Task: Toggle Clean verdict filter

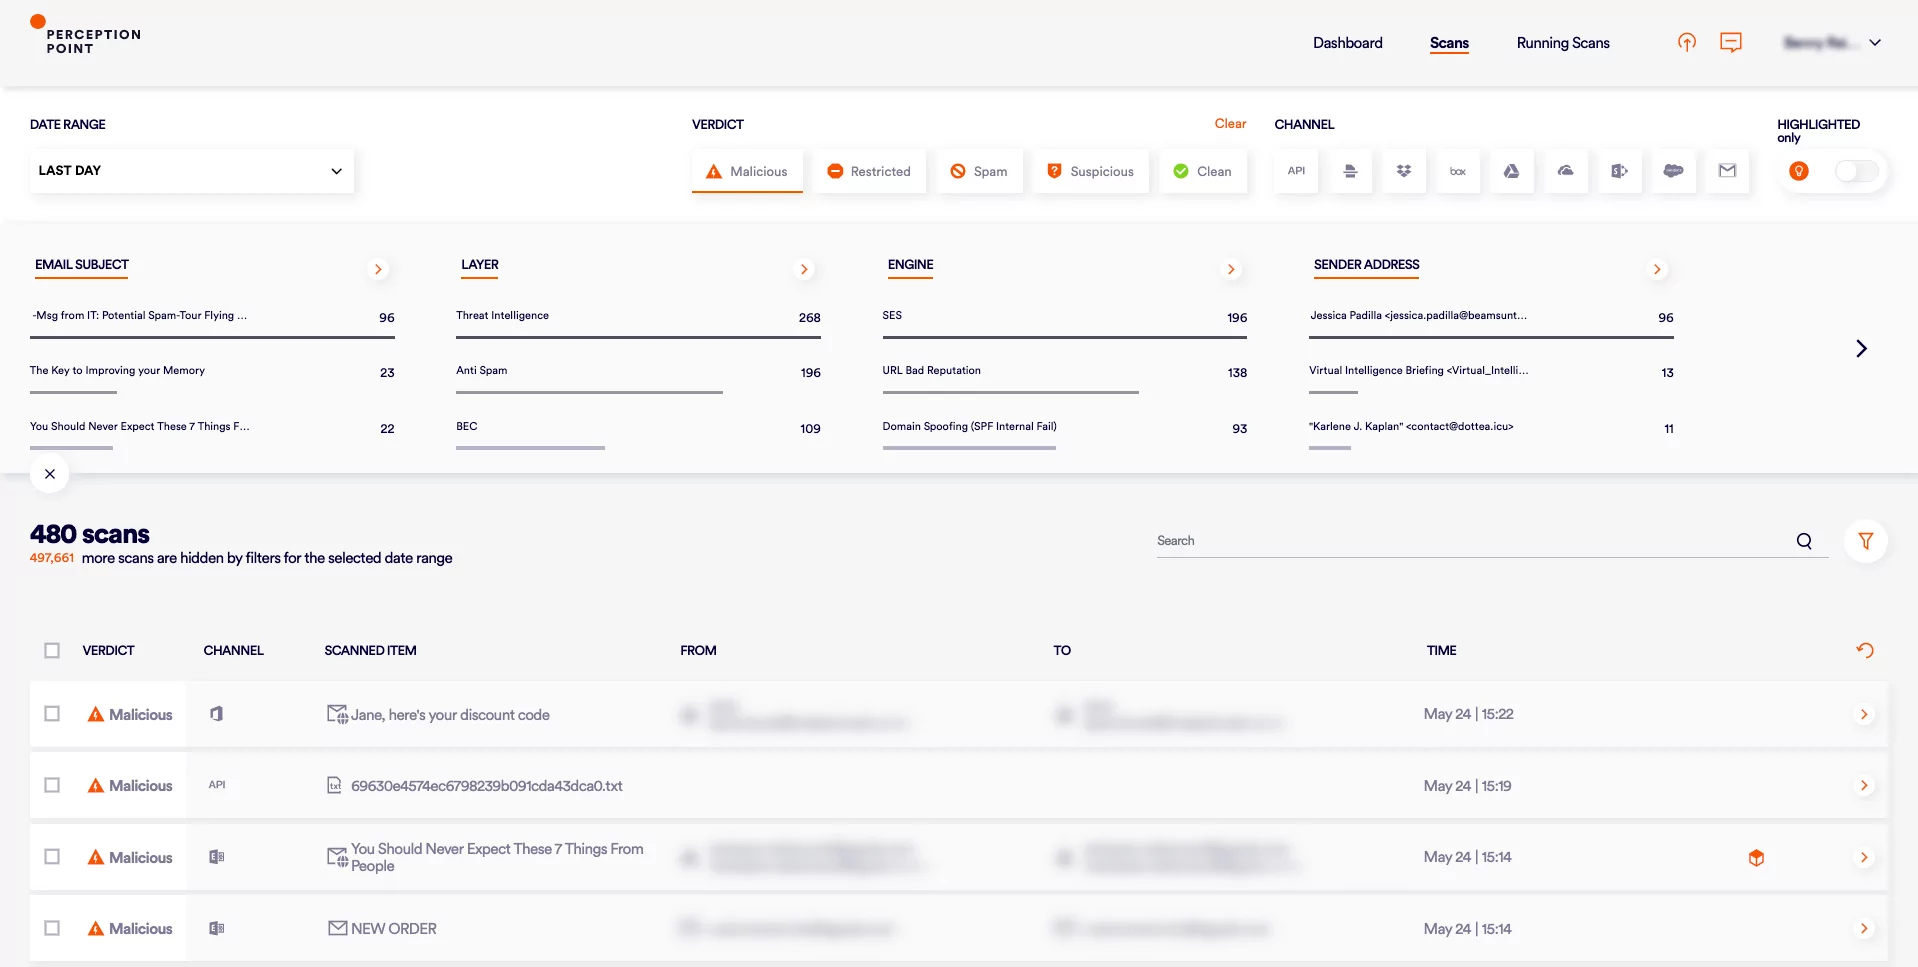Action: [x=1203, y=171]
